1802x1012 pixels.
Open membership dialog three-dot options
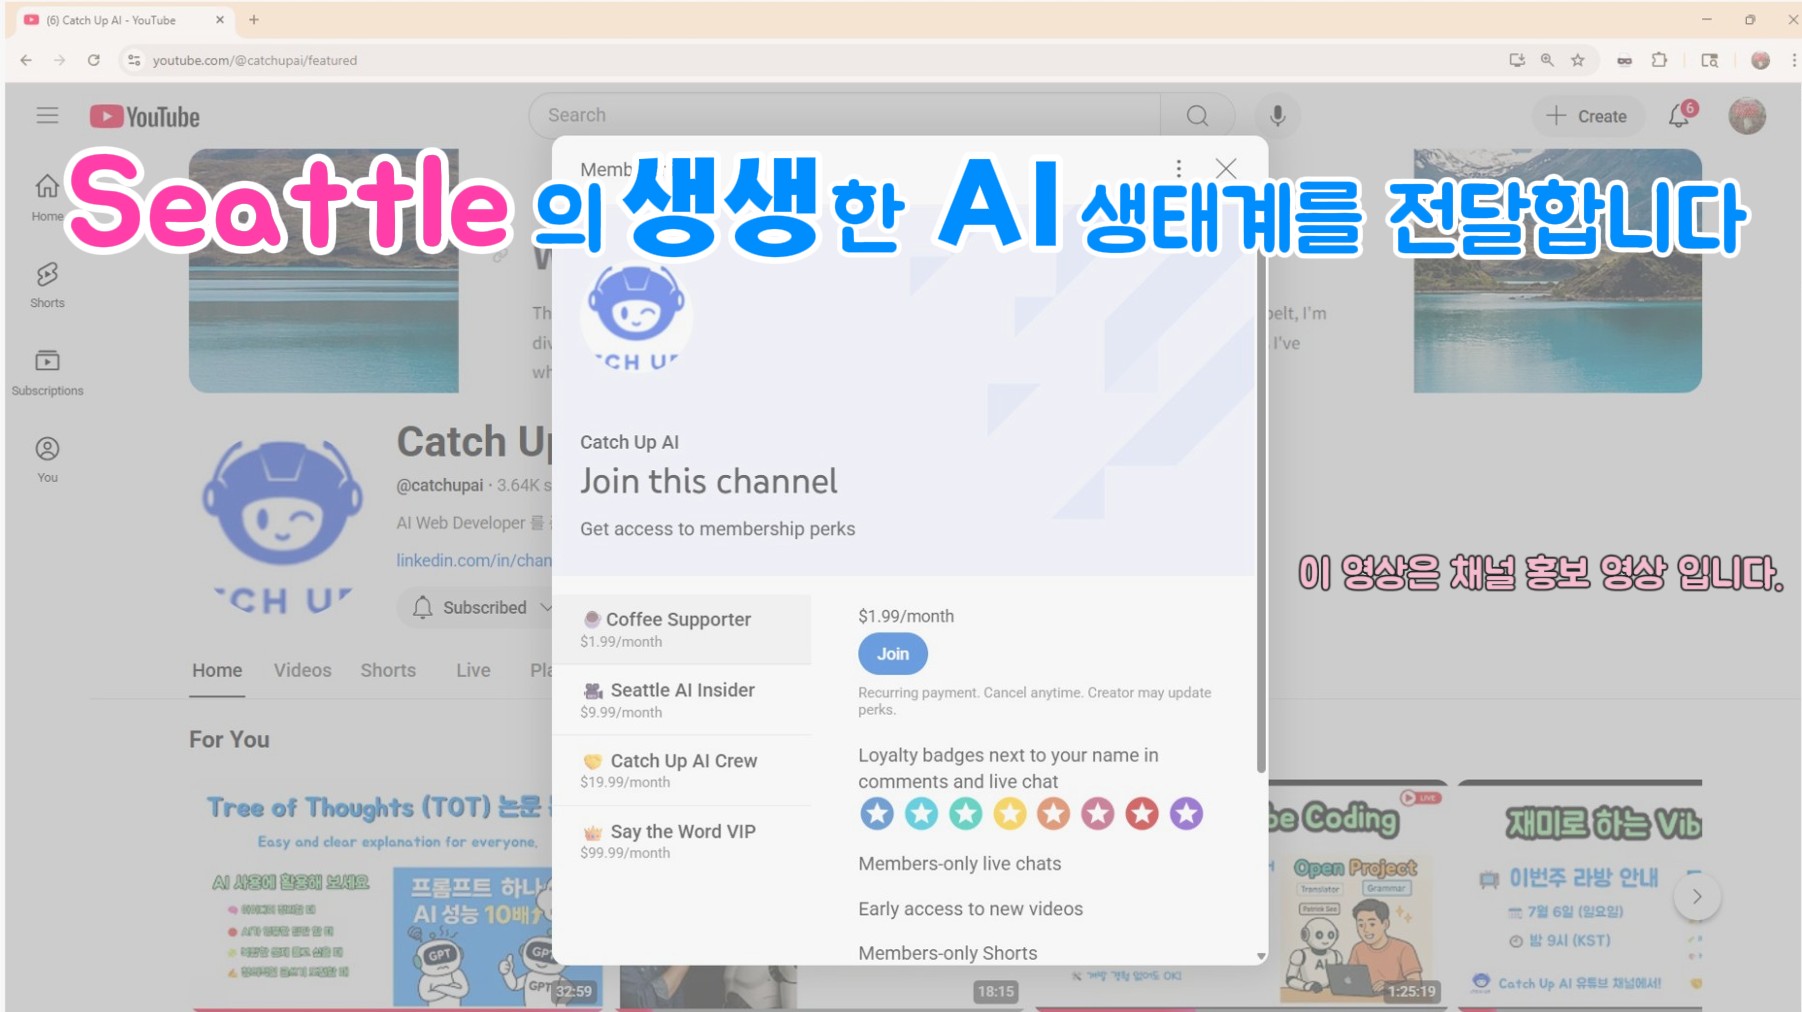pos(1179,168)
